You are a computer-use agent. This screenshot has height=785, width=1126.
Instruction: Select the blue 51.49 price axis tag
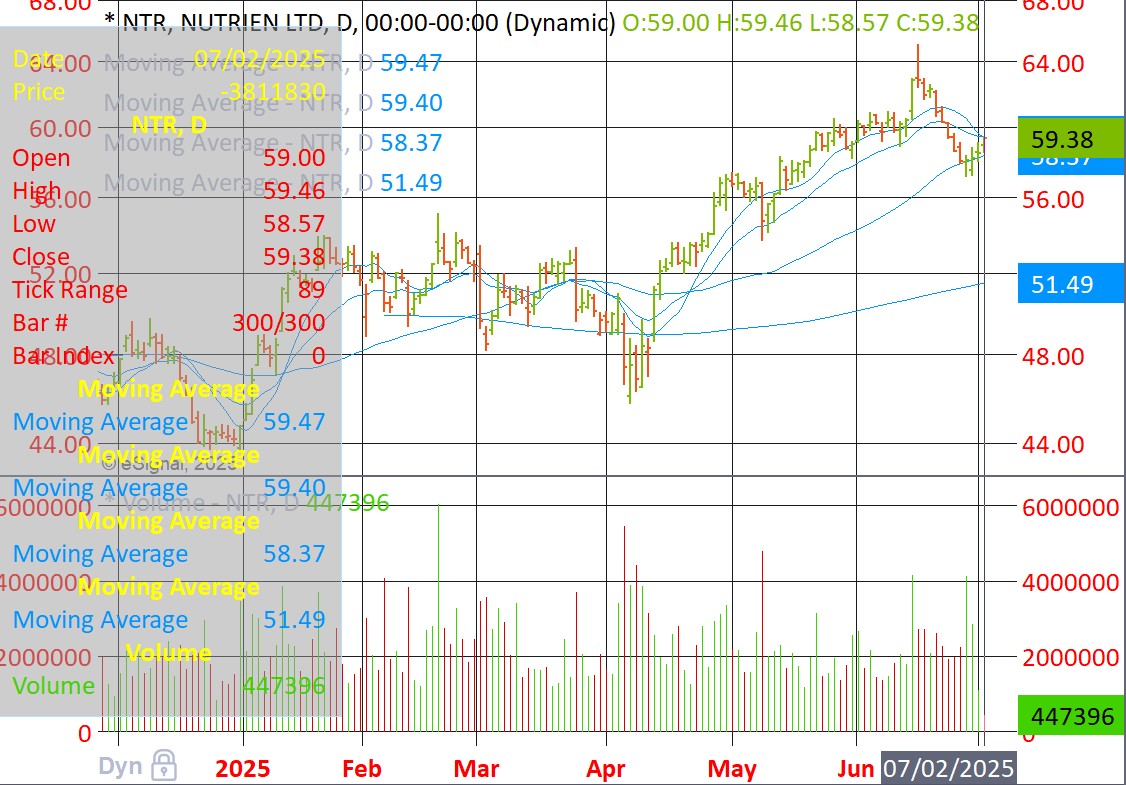pyautogui.click(x=1071, y=284)
